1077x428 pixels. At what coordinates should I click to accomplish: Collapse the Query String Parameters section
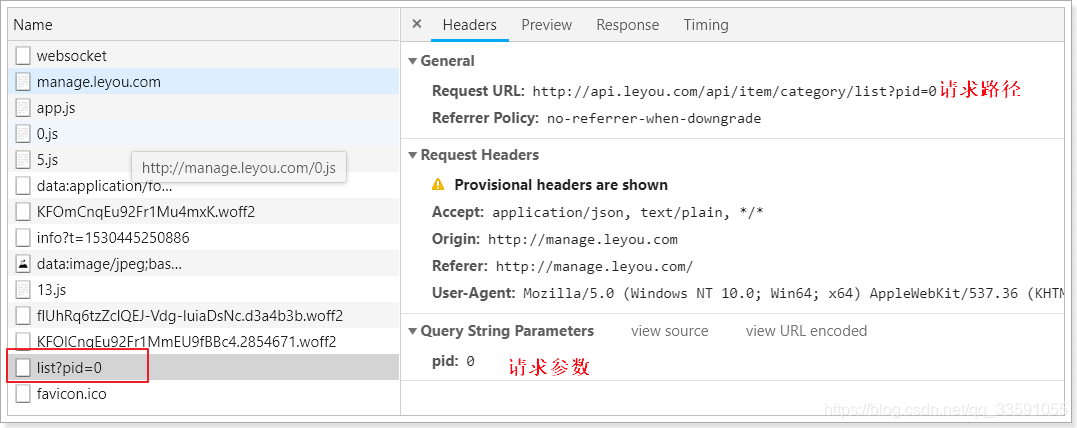pos(413,331)
